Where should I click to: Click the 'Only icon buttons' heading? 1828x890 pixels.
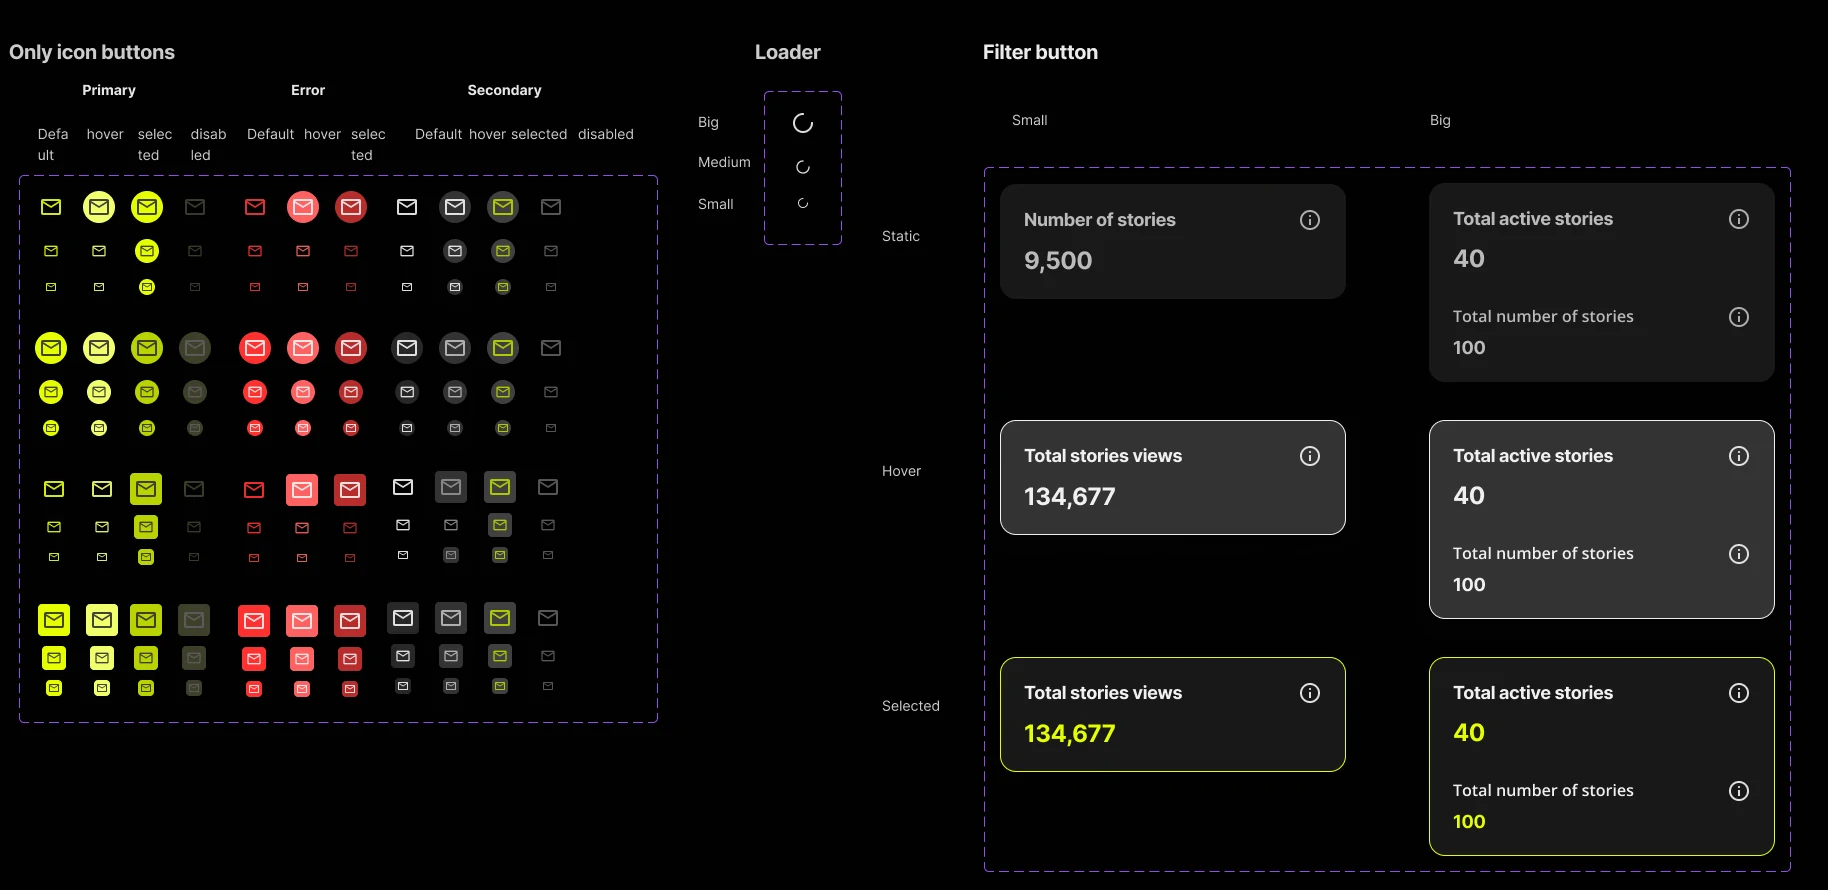coord(92,52)
